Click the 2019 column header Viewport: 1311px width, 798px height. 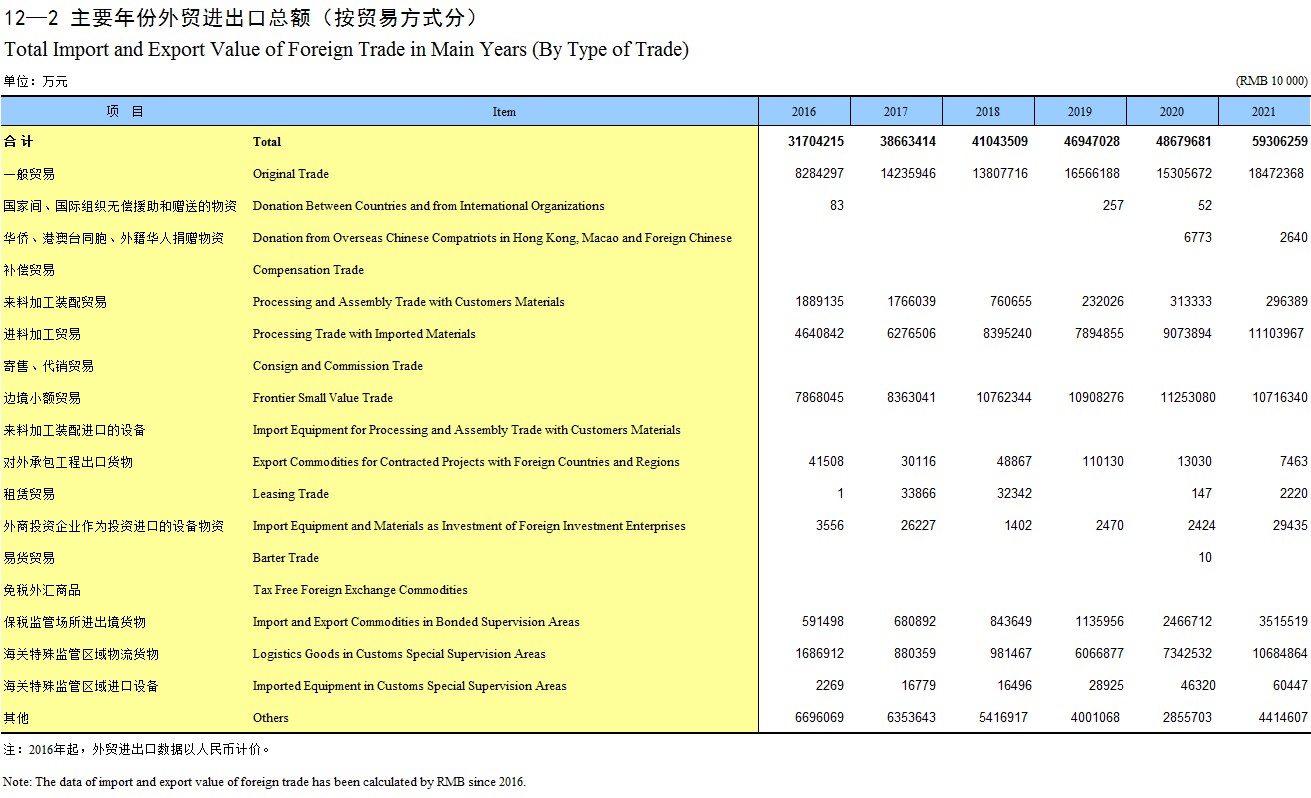(1080, 111)
